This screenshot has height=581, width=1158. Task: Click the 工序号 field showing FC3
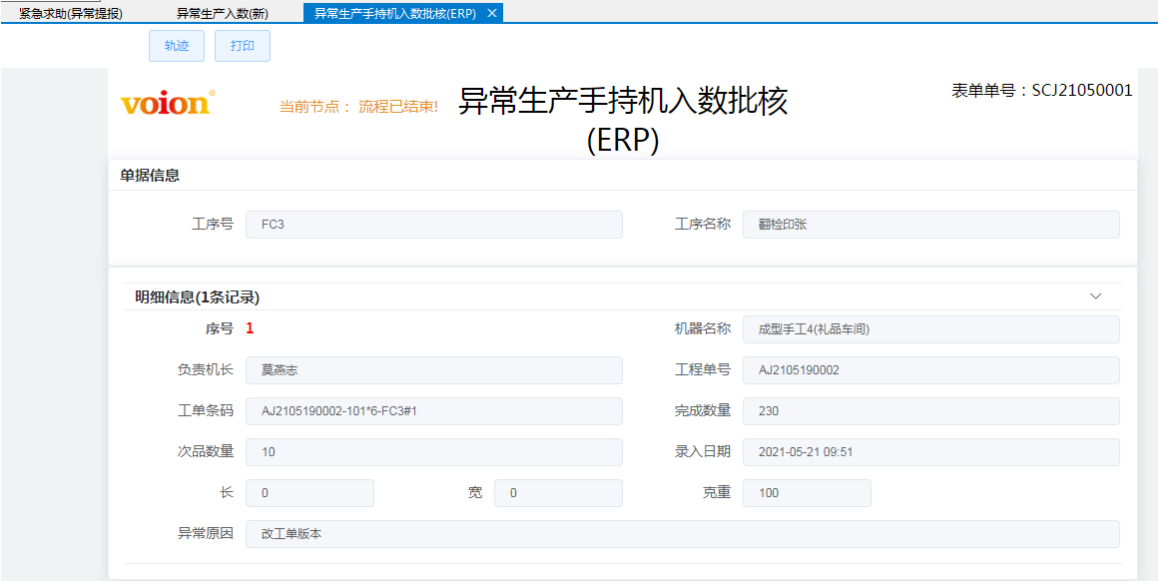(x=434, y=224)
